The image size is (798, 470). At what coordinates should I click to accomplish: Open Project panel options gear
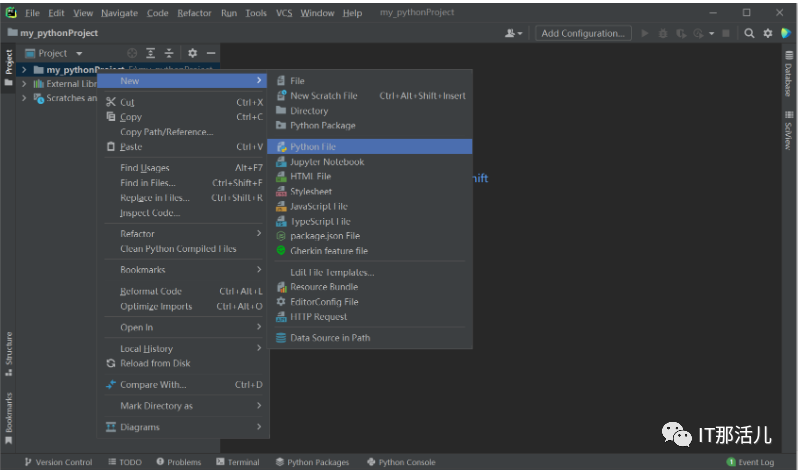(x=192, y=53)
